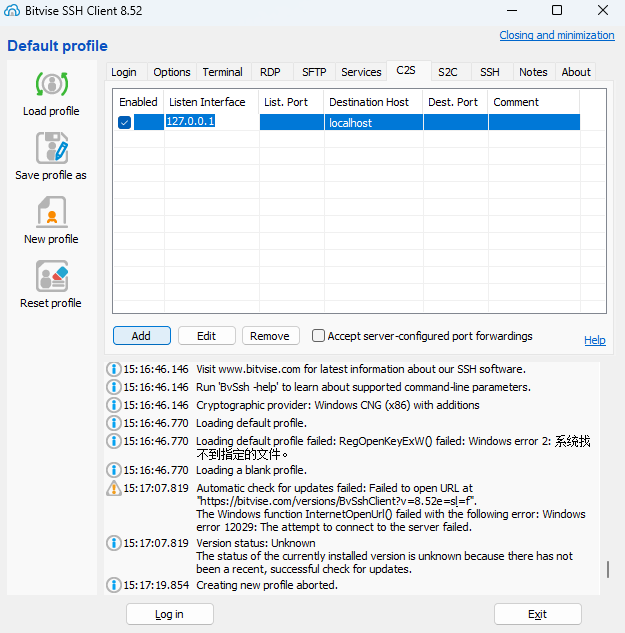625x633 pixels.
Task: Click info icon beside 'Visit www.bitvise.com' log entry
Action: (113, 369)
